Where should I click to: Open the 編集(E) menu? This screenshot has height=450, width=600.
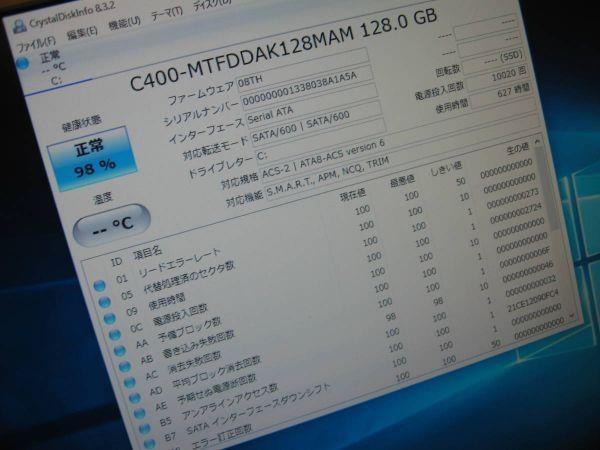coord(81,33)
